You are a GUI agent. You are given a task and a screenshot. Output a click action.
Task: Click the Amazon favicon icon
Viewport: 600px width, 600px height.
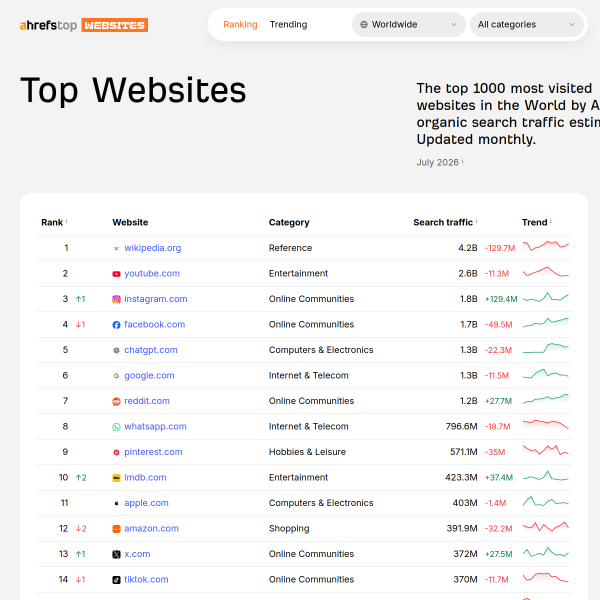[116, 529]
